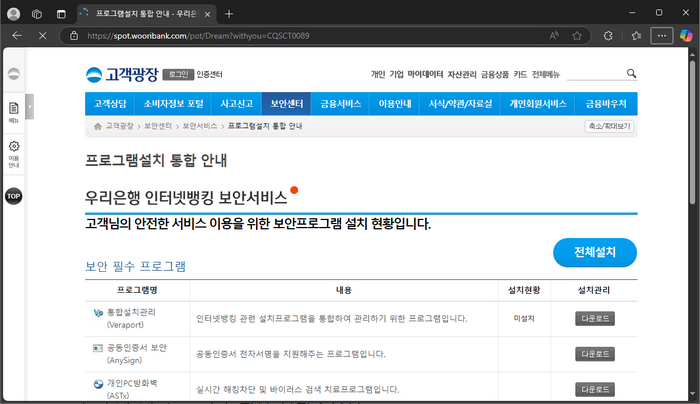Click the browser address bar URL
Image resolution: width=700 pixels, height=404 pixels.
pos(198,35)
